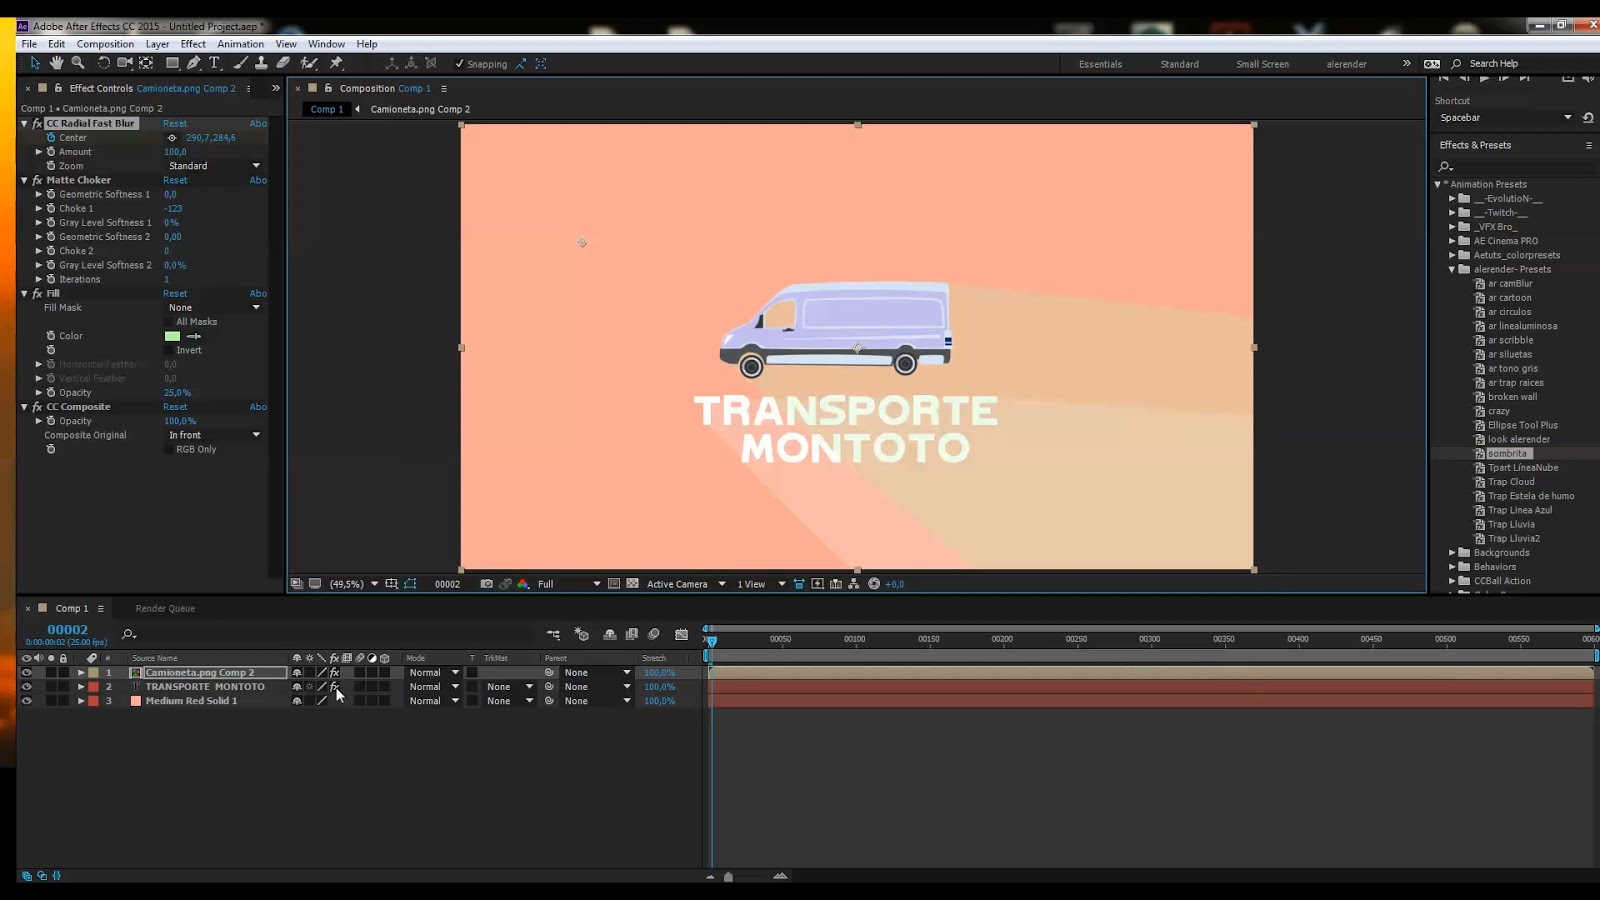The image size is (1600, 900).
Task: Expand the Camioneta.png Comp 2 layer properties
Action: click(x=81, y=673)
